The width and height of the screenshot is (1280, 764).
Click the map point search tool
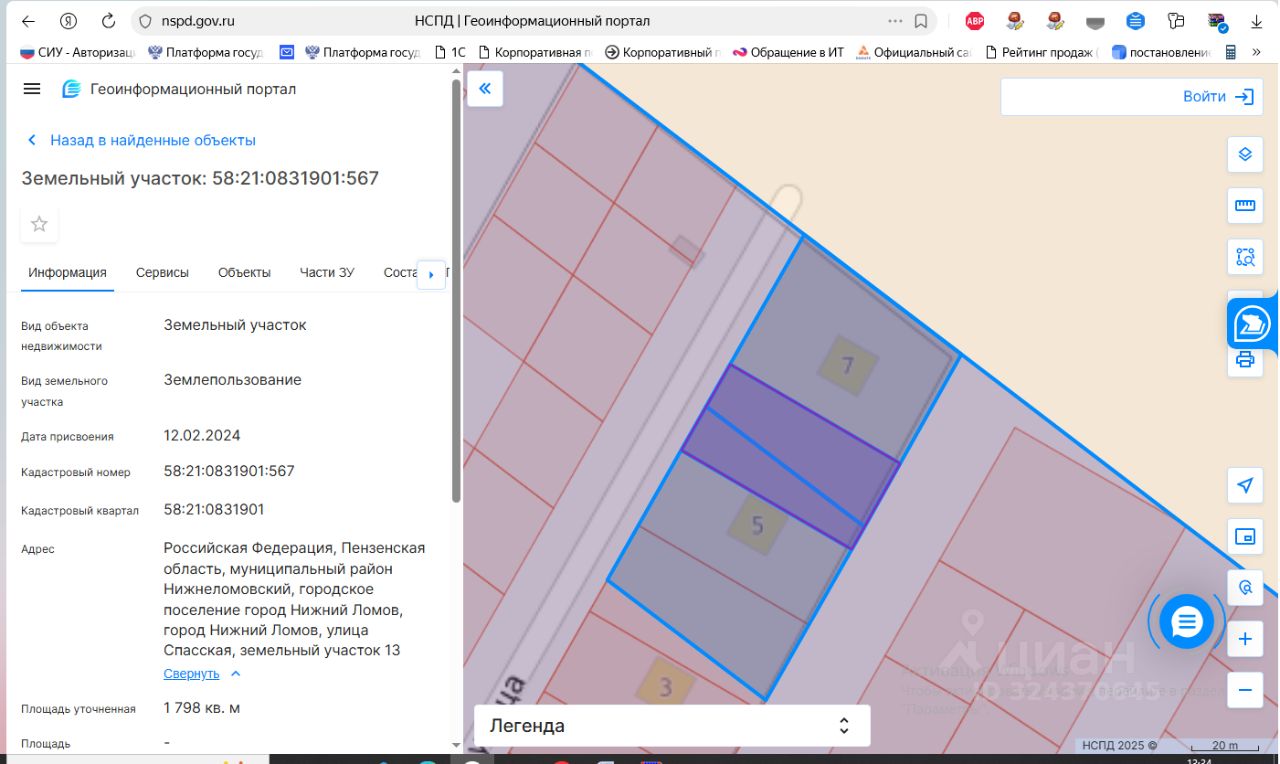(1245, 588)
